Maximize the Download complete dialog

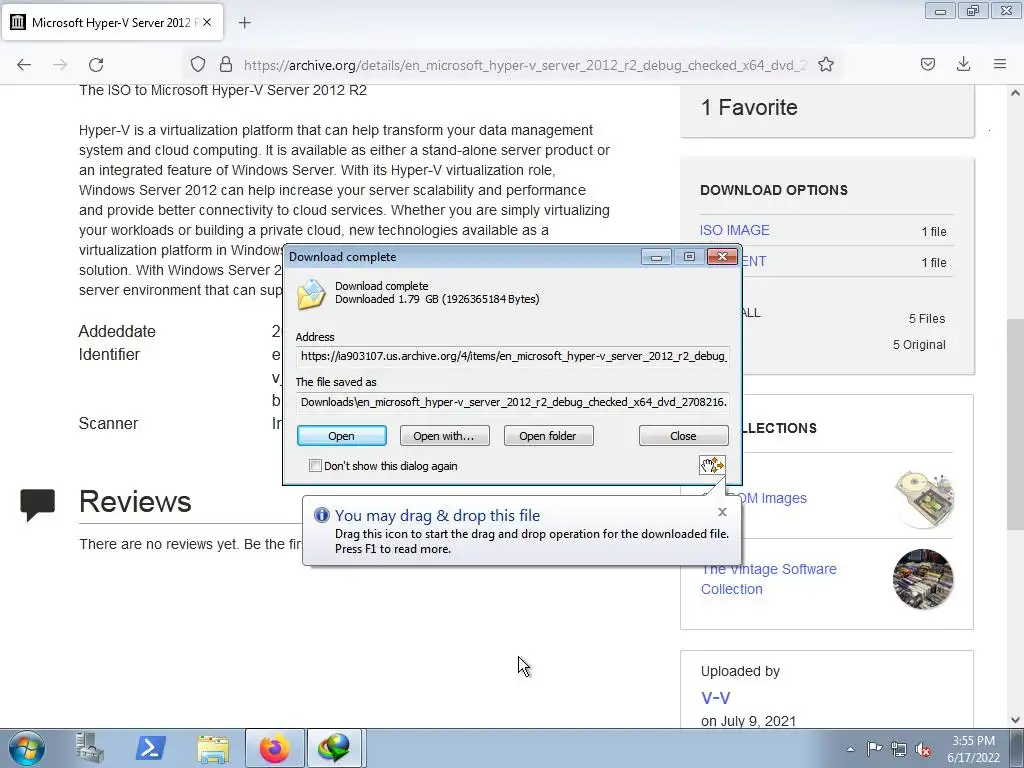click(x=689, y=257)
